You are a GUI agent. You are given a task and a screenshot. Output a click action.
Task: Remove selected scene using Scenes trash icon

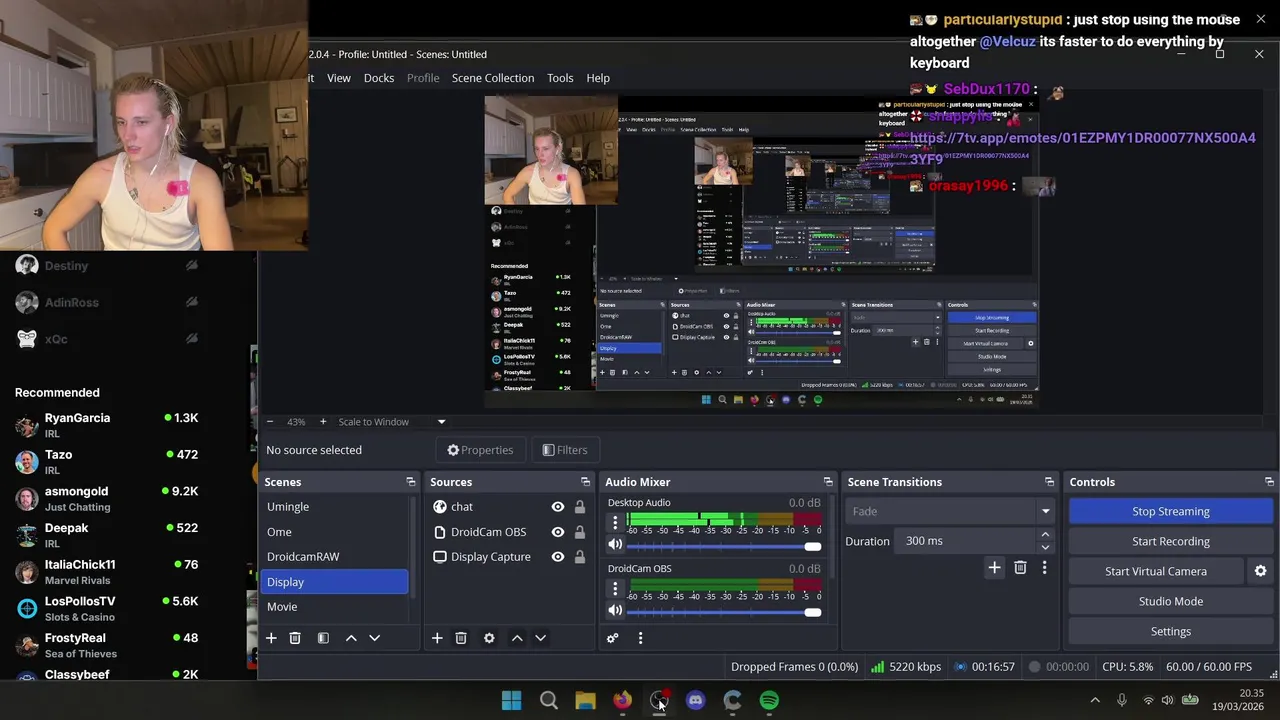[295, 638]
